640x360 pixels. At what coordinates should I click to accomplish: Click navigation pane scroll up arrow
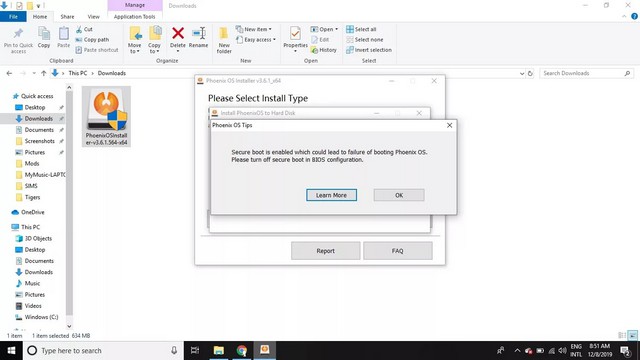(x=69, y=87)
